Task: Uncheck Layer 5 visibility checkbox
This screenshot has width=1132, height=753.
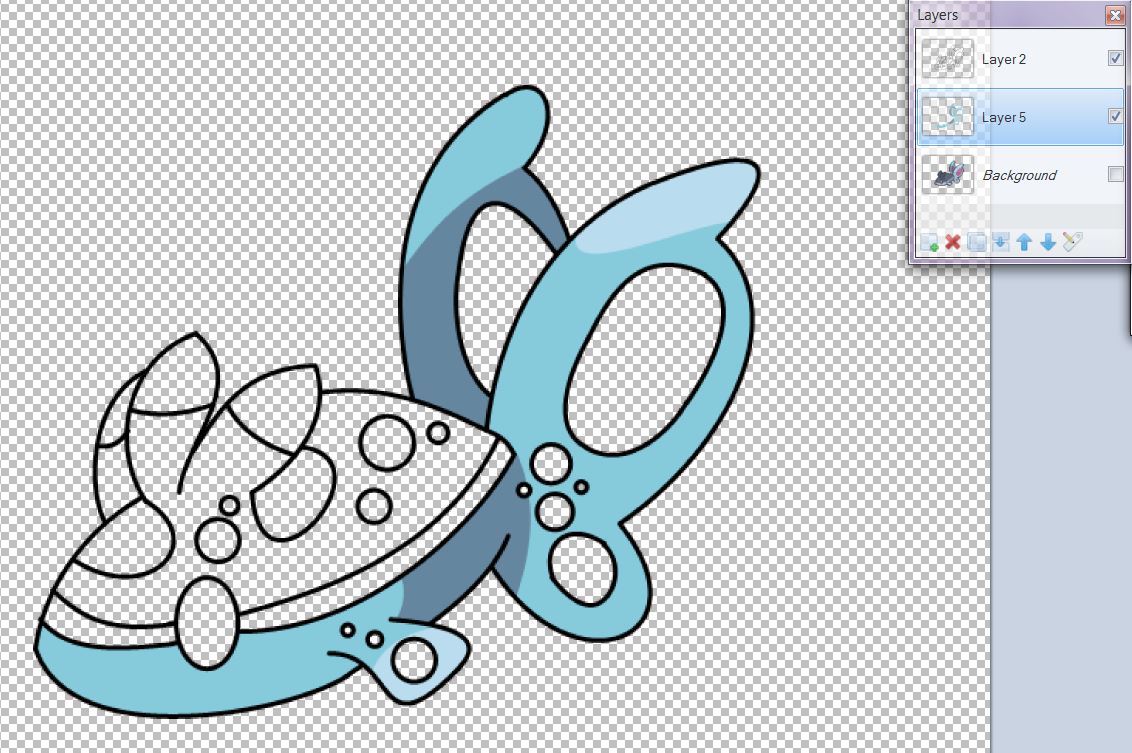Action: (x=1115, y=116)
